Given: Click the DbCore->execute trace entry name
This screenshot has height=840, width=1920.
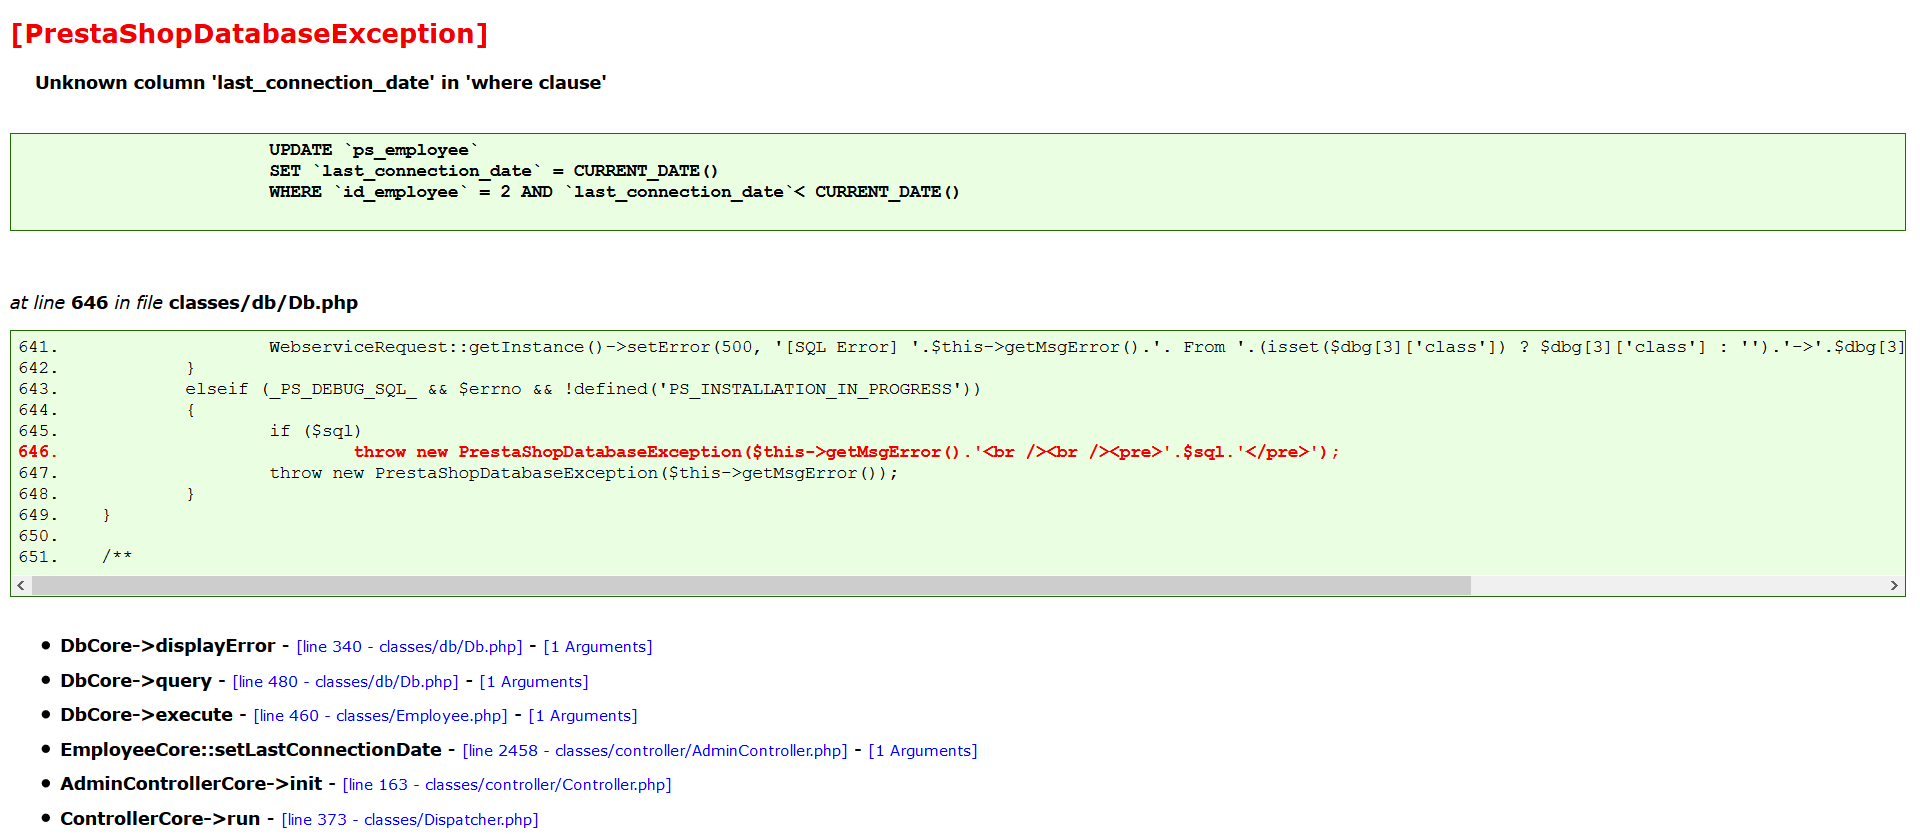Looking at the screenshot, I should [146, 715].
